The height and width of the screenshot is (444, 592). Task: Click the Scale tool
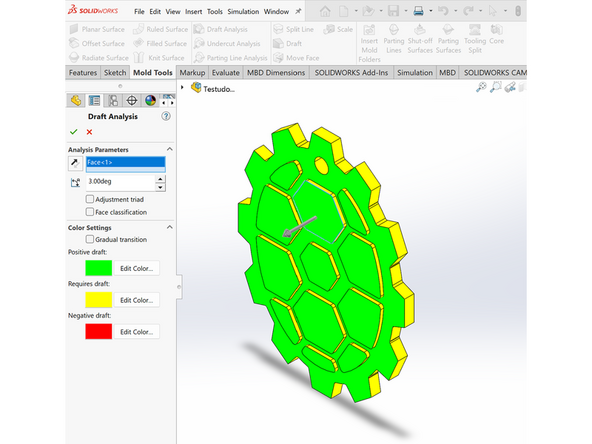(x=338, y=29)
